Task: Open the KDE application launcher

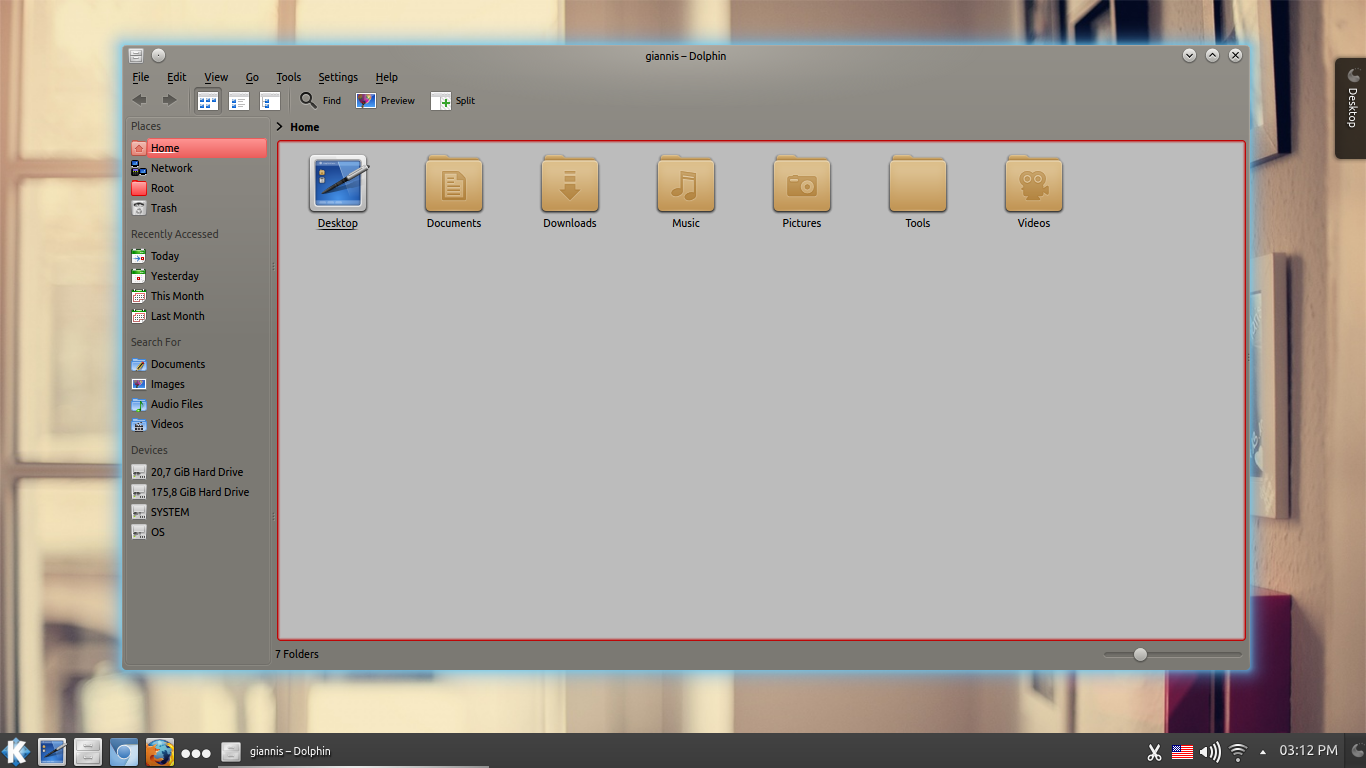Action: tap(16, 751)
